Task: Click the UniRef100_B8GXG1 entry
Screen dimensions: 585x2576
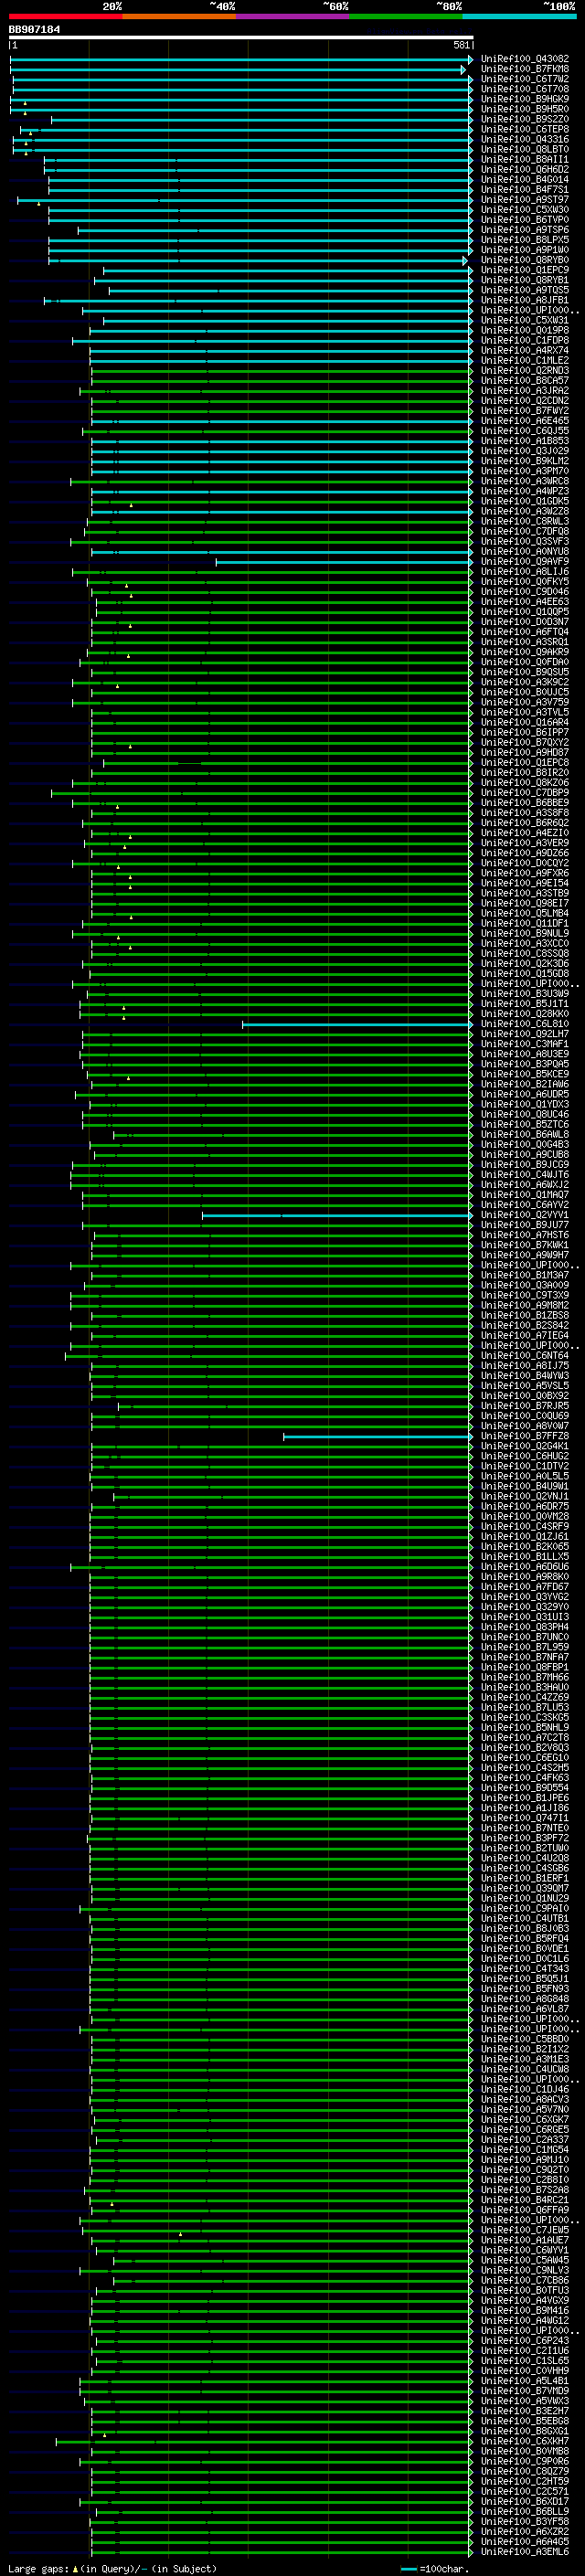Action: coord(525,2431)
